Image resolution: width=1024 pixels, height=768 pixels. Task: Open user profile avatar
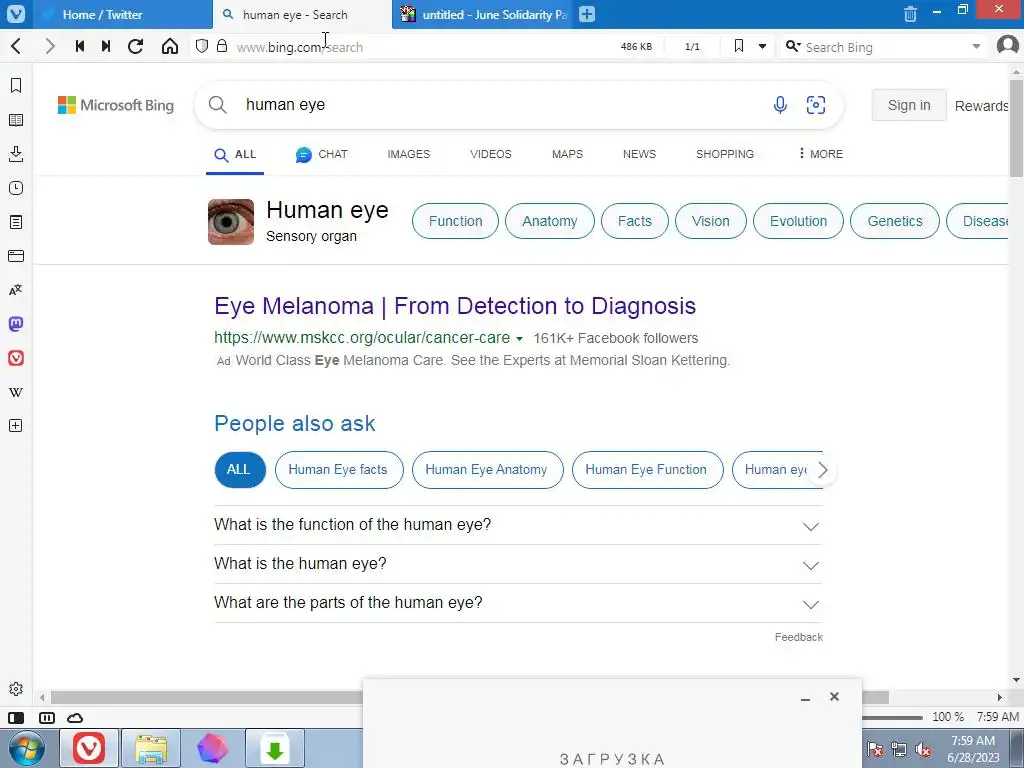tap(1008, 46)
